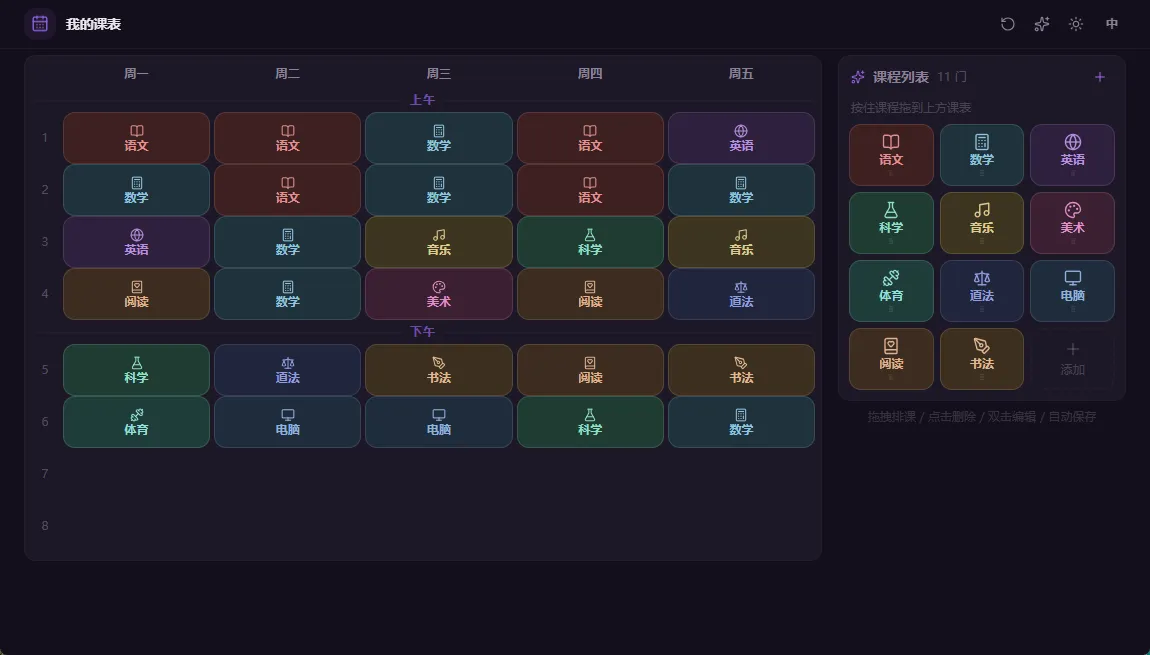Screen dimensions: 1150x655
Task: Click 周四 period 3 科学 class
Action: pos(590,242)
